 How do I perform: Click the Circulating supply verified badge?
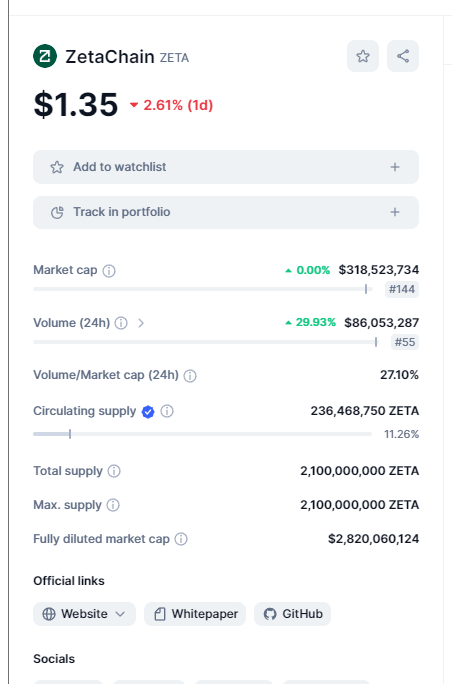coord(148,411)
